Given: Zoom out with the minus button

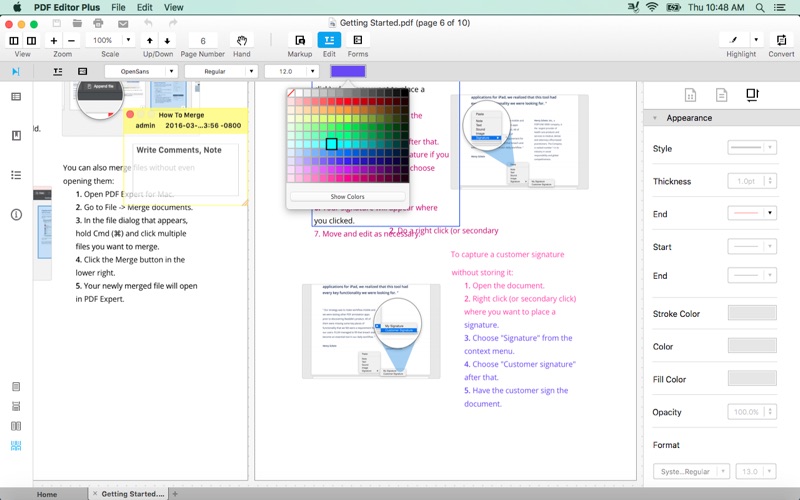Looking at the screenshot, I should (x=71, y=40).
